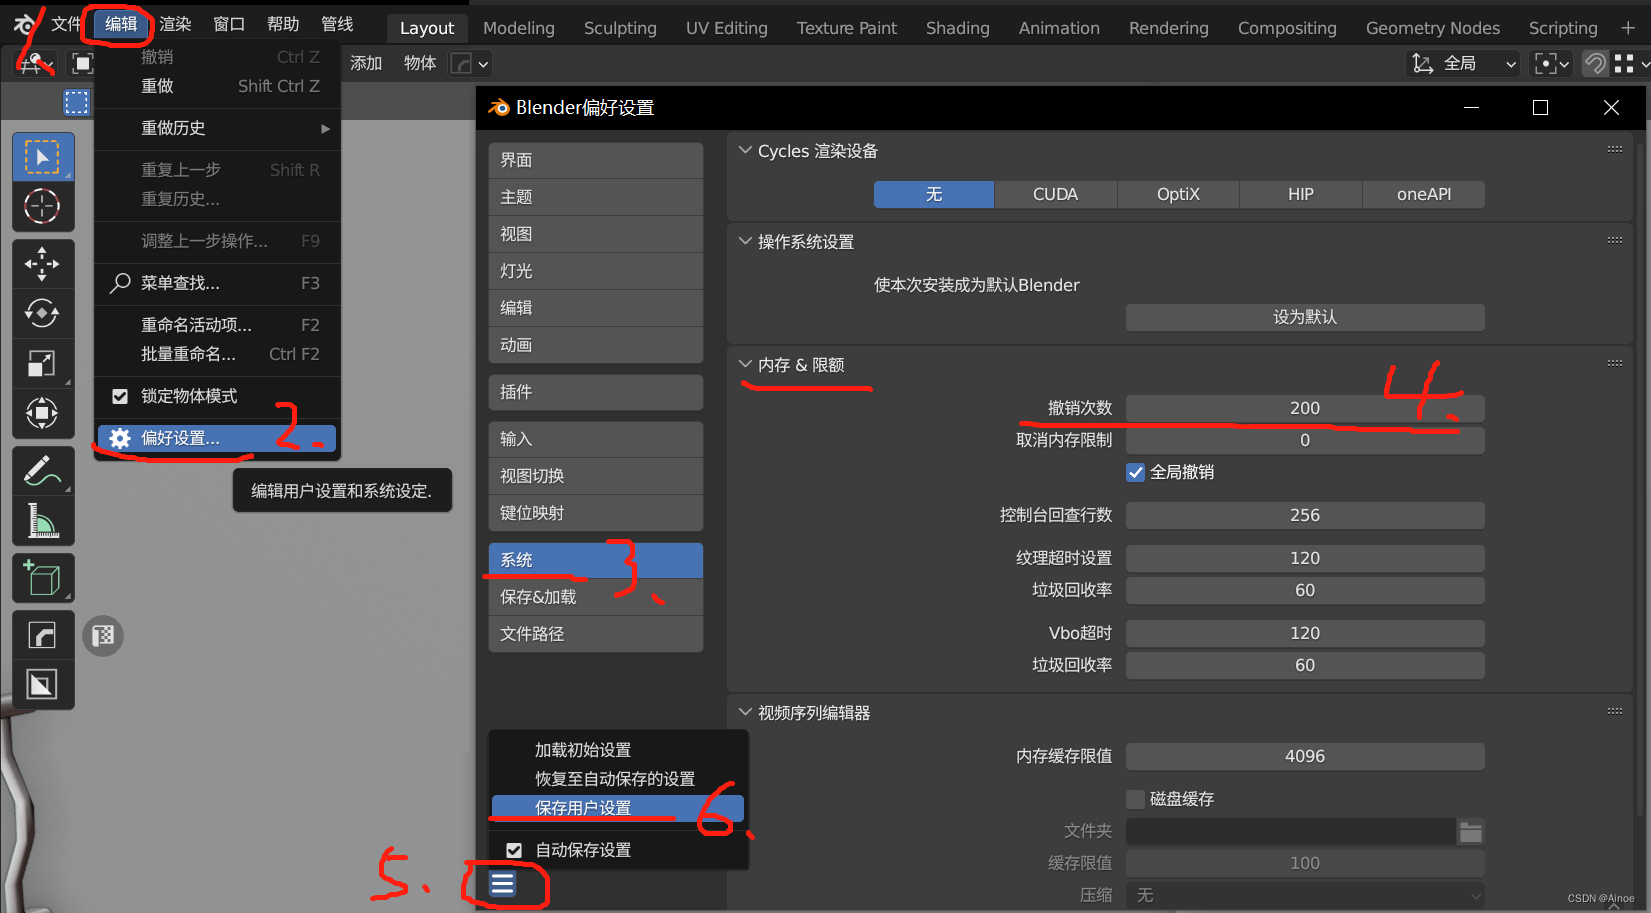Image resolution: width=1651 pixels, height=913 pixels.
Task: Select 无 as Cycles render device
Action: point(934,194)
